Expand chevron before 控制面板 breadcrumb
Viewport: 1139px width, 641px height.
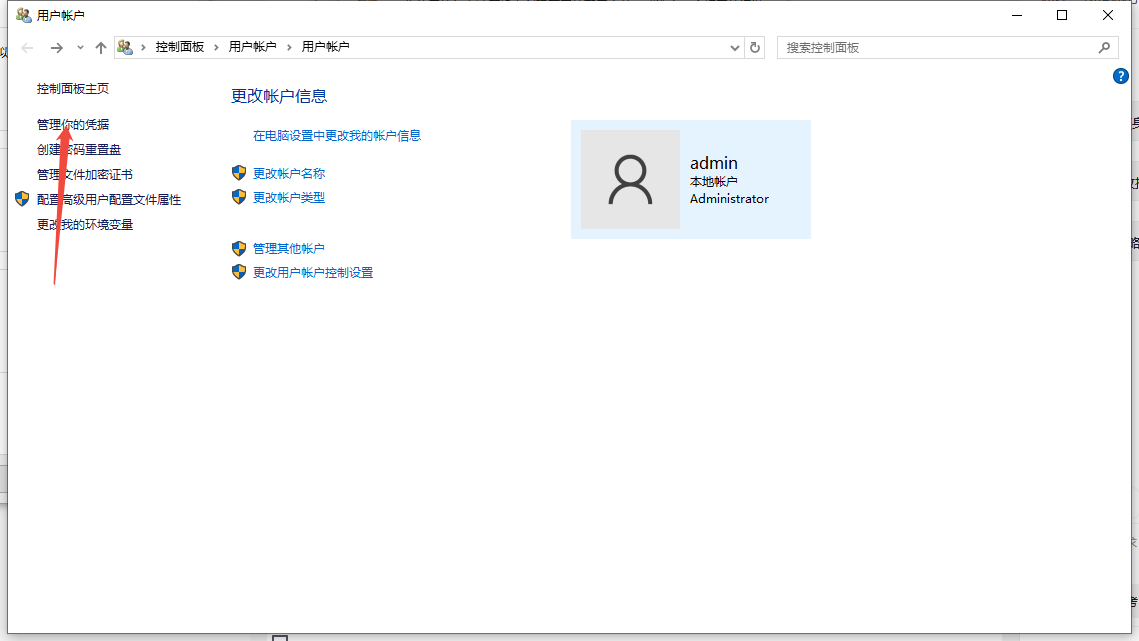point(143,47)
